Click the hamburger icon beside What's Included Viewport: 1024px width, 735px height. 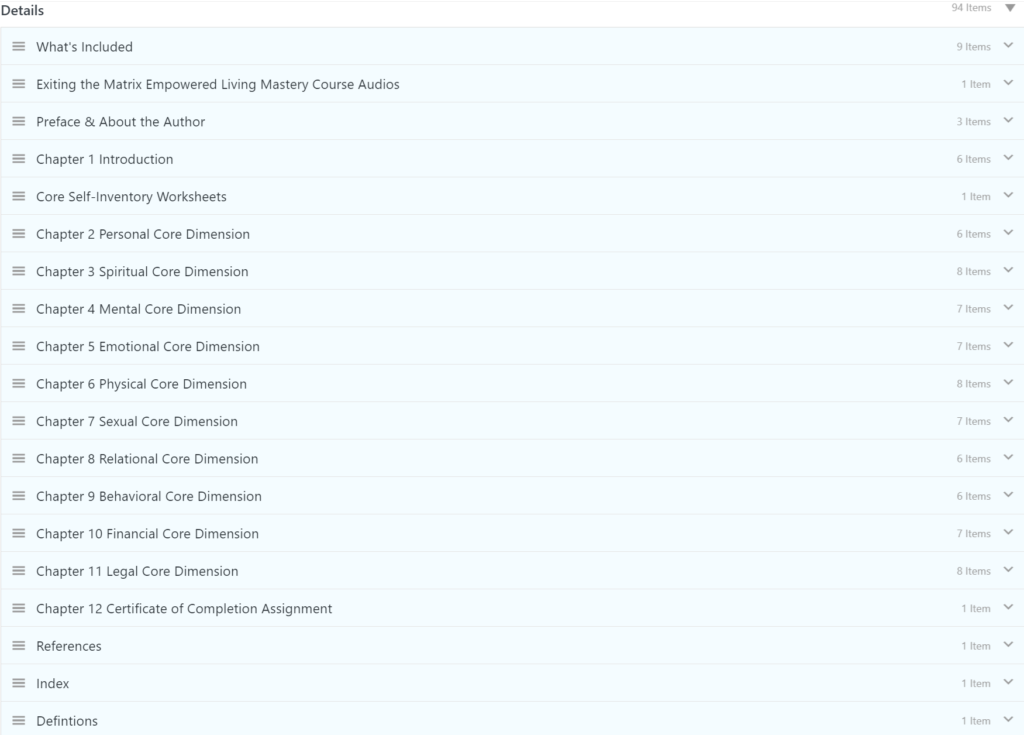[19, 47]
